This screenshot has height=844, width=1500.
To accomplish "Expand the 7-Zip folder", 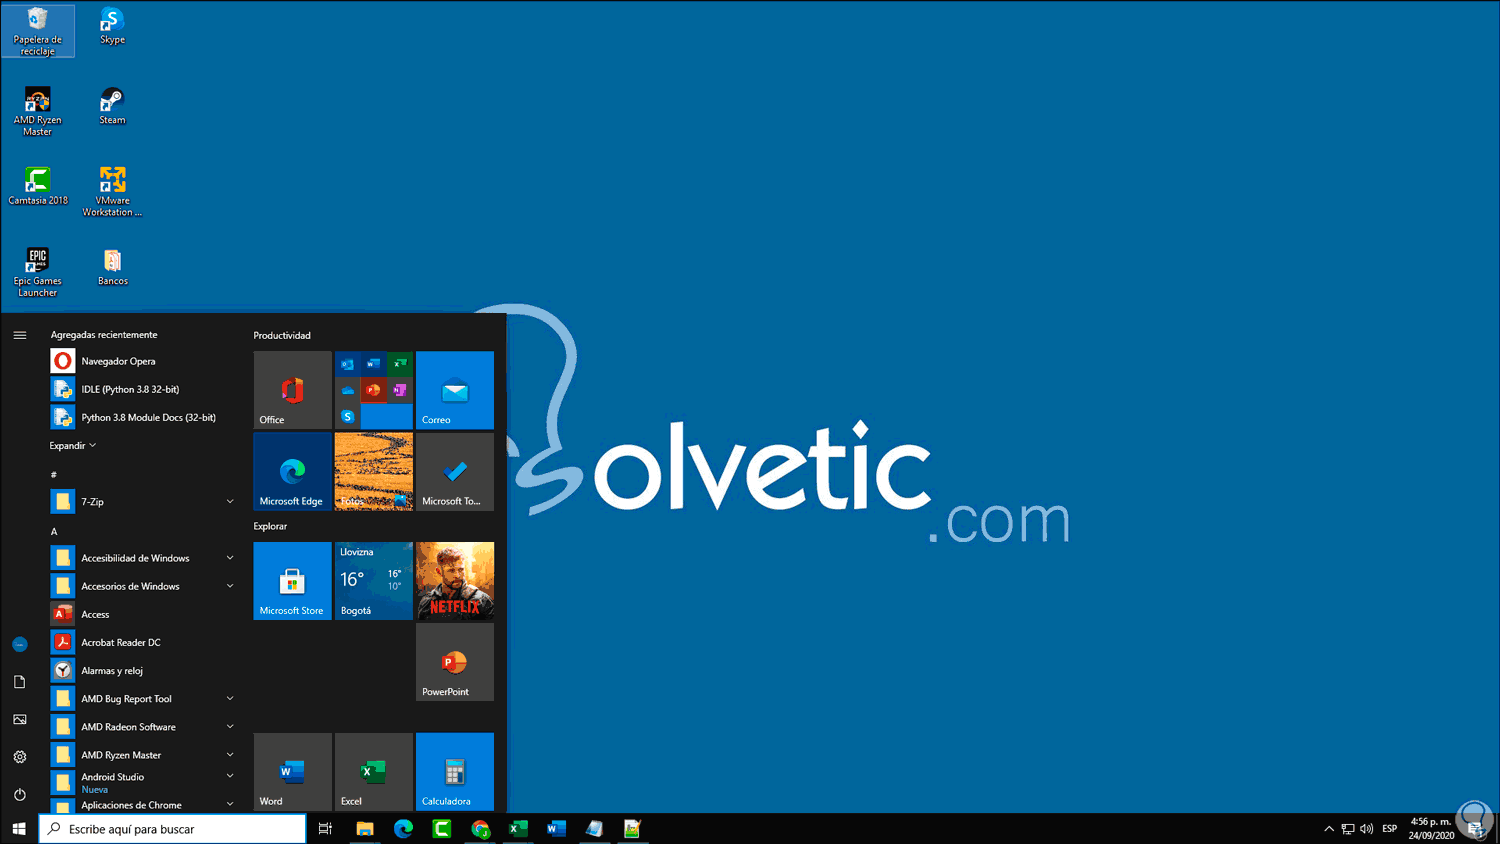I will [143, 501].
